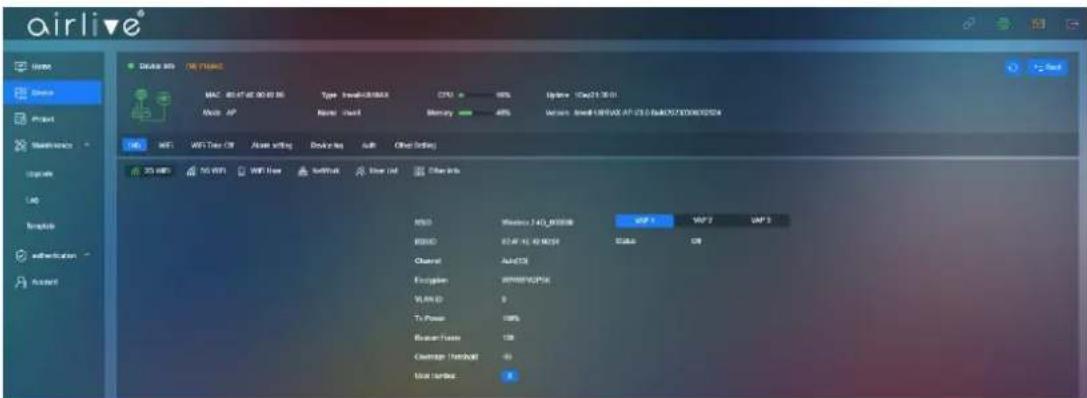Open the User List sub-tab
Viewport: 1087px width, 398px height.
point(377,171)
